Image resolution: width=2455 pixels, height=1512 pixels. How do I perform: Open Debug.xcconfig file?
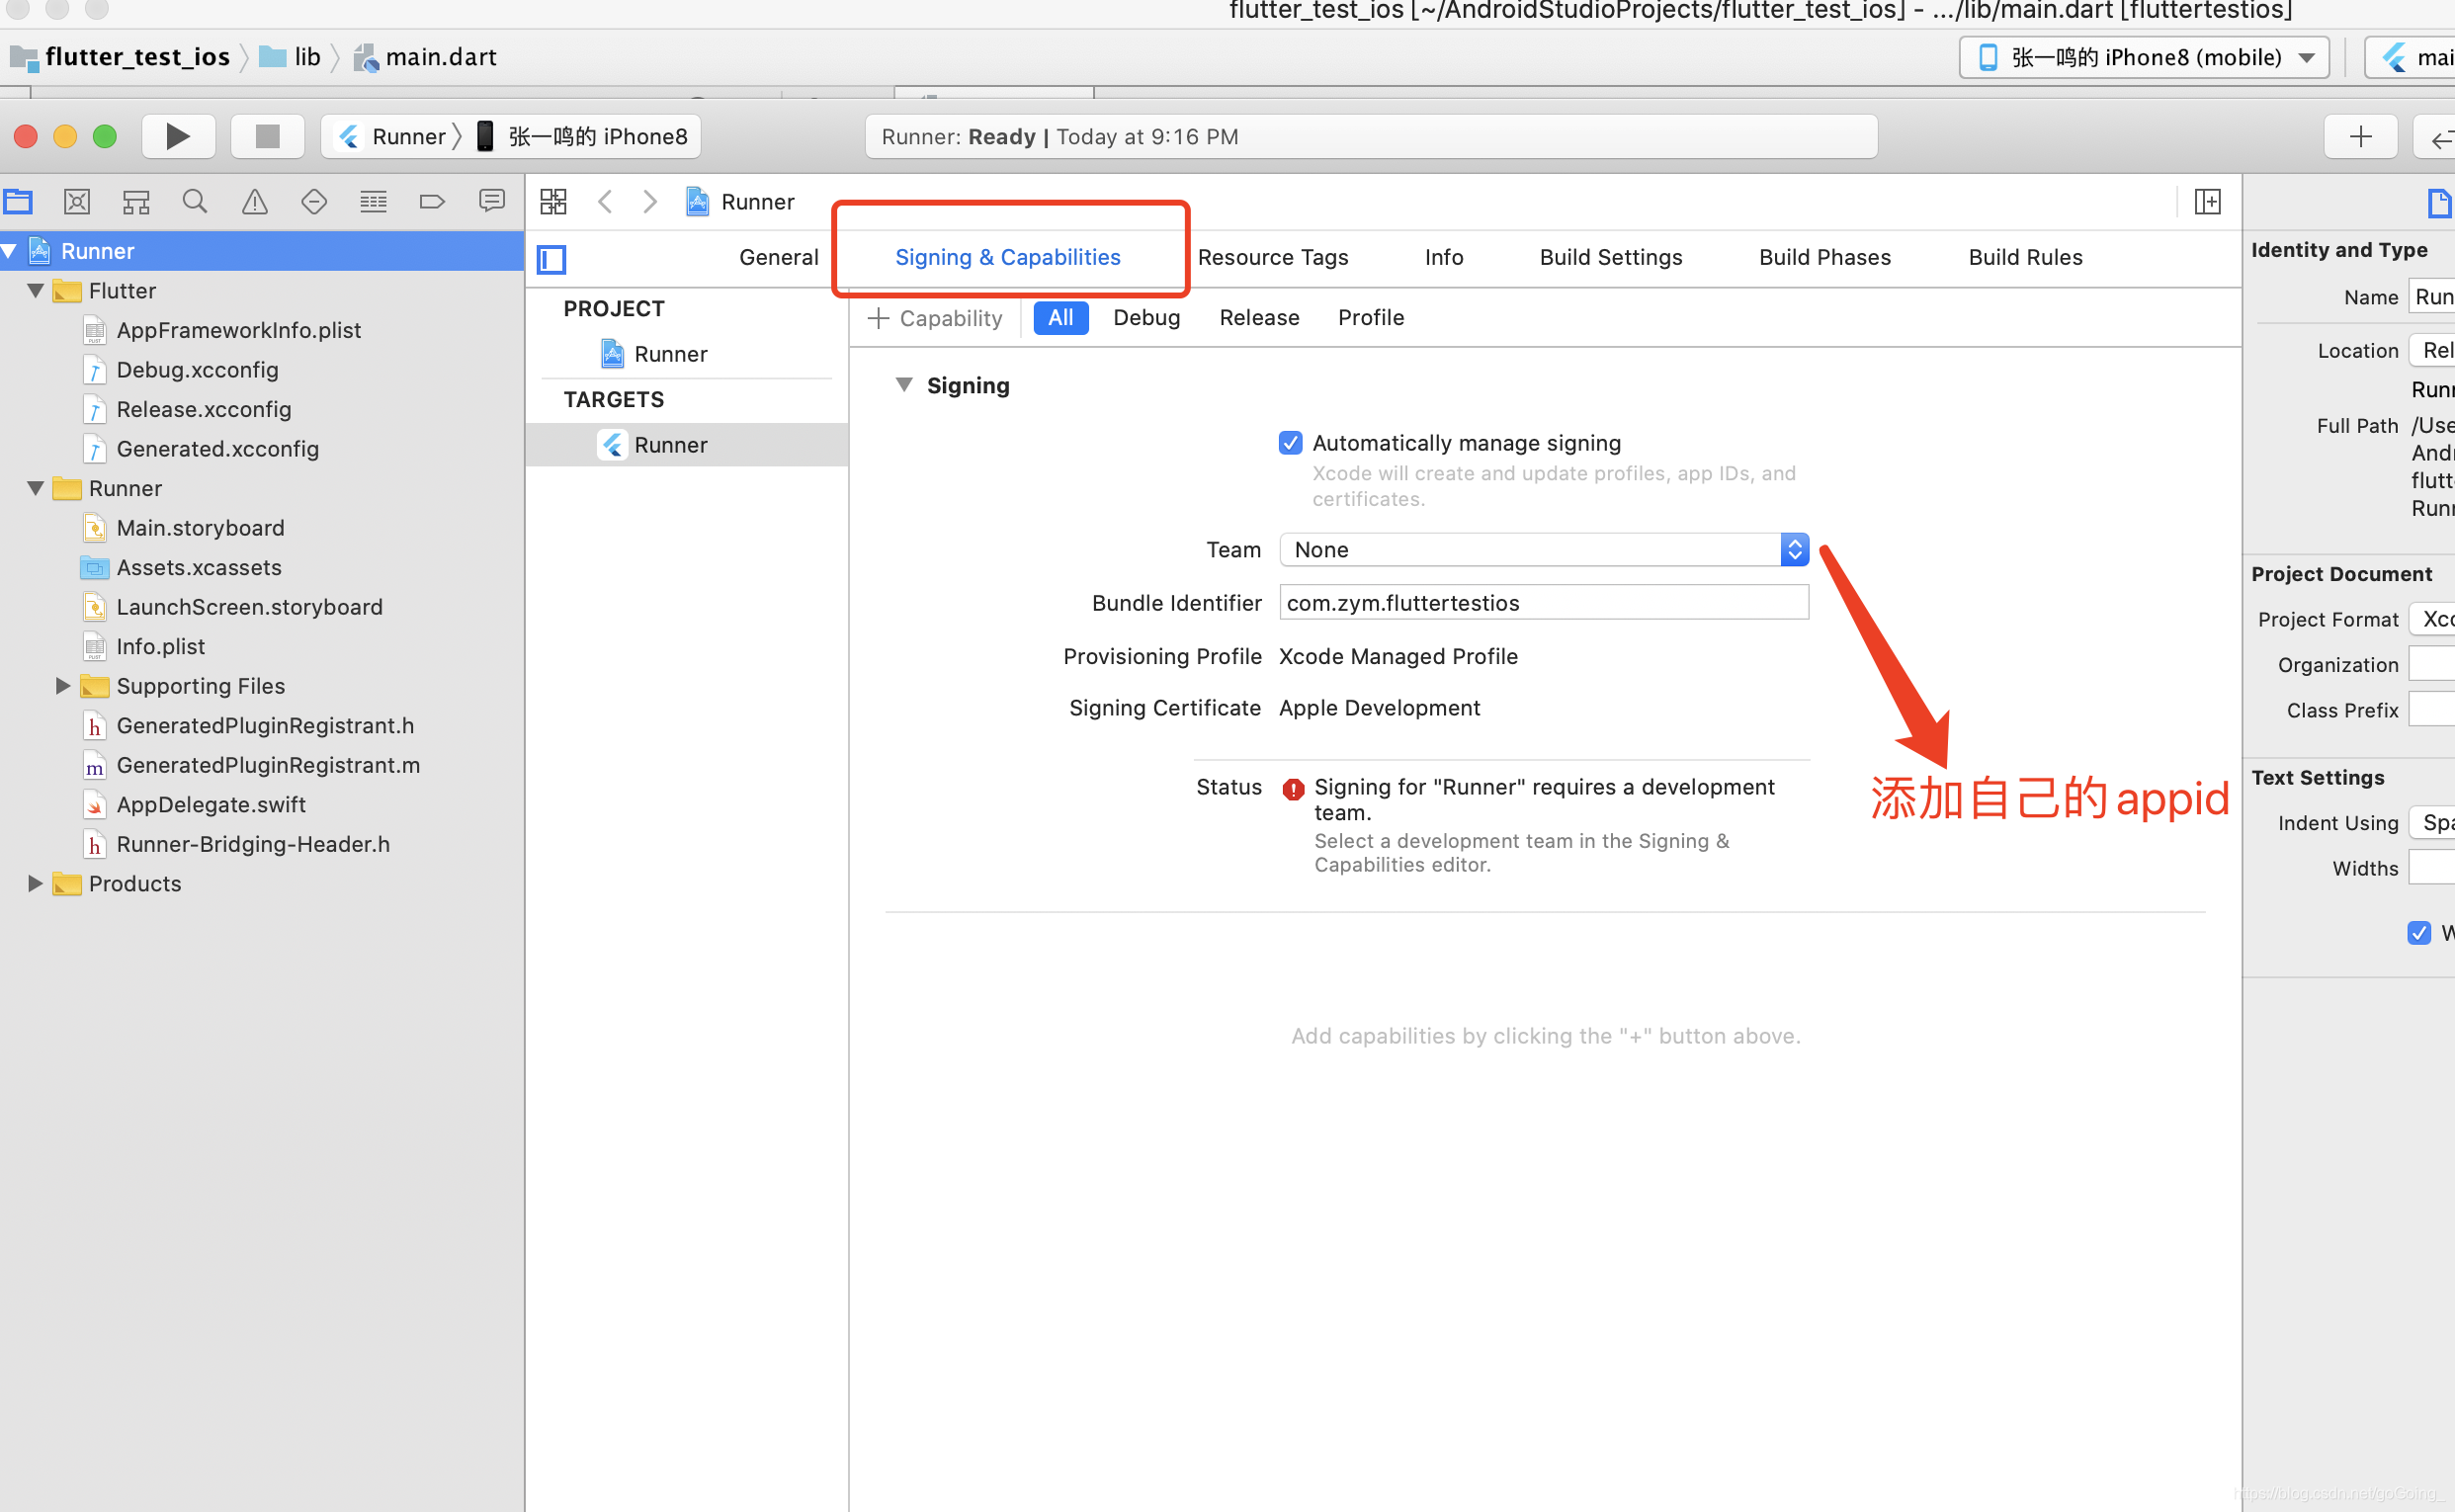pyautogui.click(x=198, y=370)
